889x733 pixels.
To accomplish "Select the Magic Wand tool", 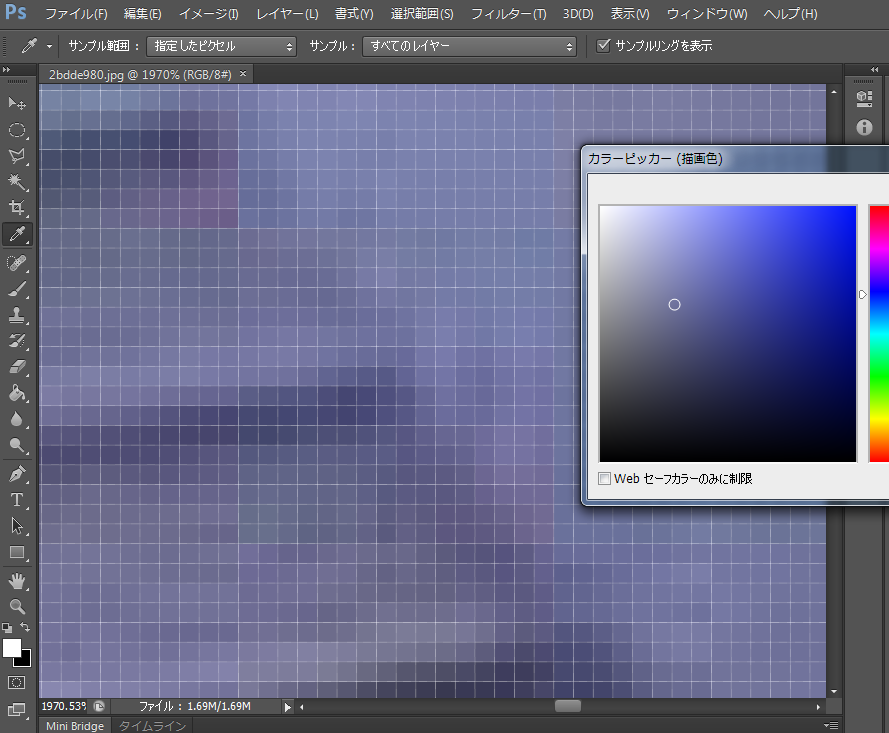I will pos(17,181).
